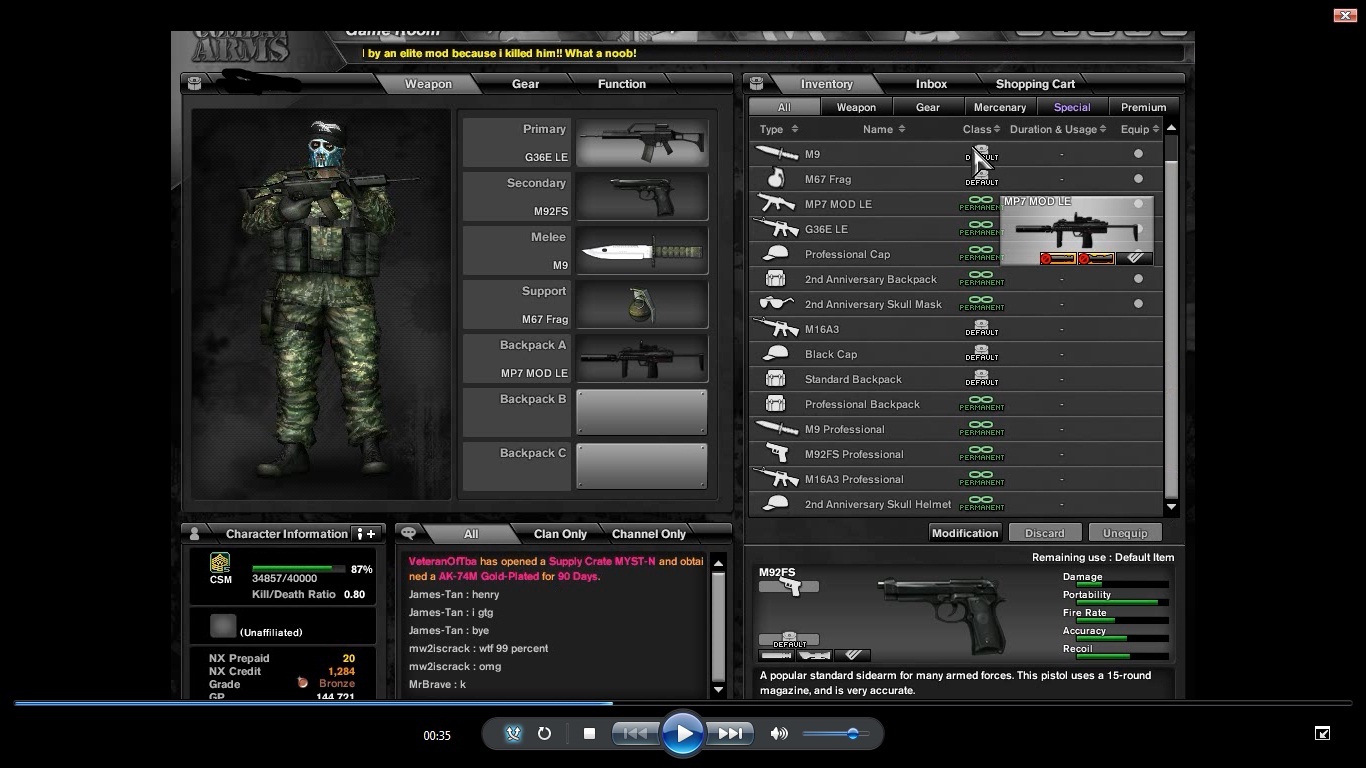This screenshot has width=1366, height=768.
Task: Select the 2nd Anniversary Backpack icon
Action: (x=775, y=279)
